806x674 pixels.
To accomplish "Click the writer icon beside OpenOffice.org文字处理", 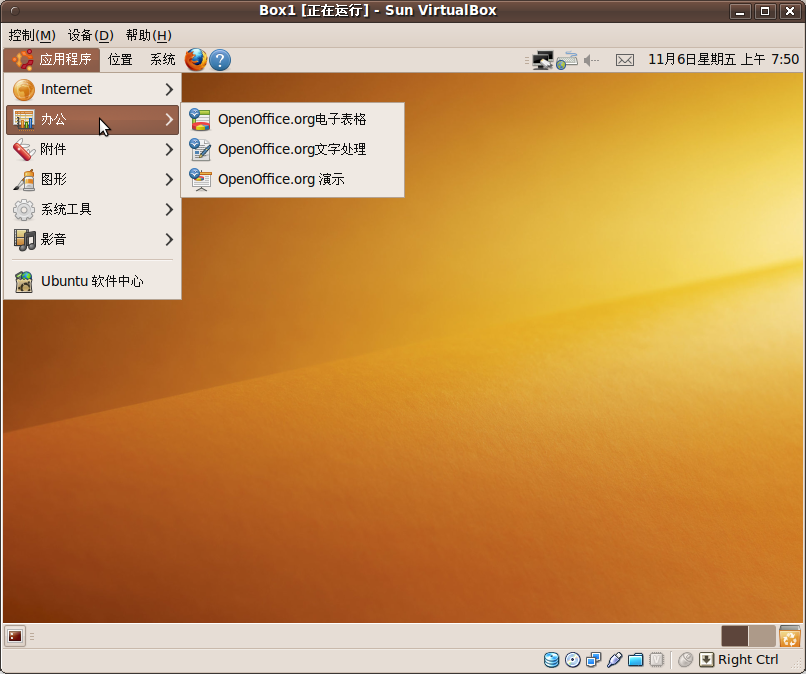I will point(199,149).
